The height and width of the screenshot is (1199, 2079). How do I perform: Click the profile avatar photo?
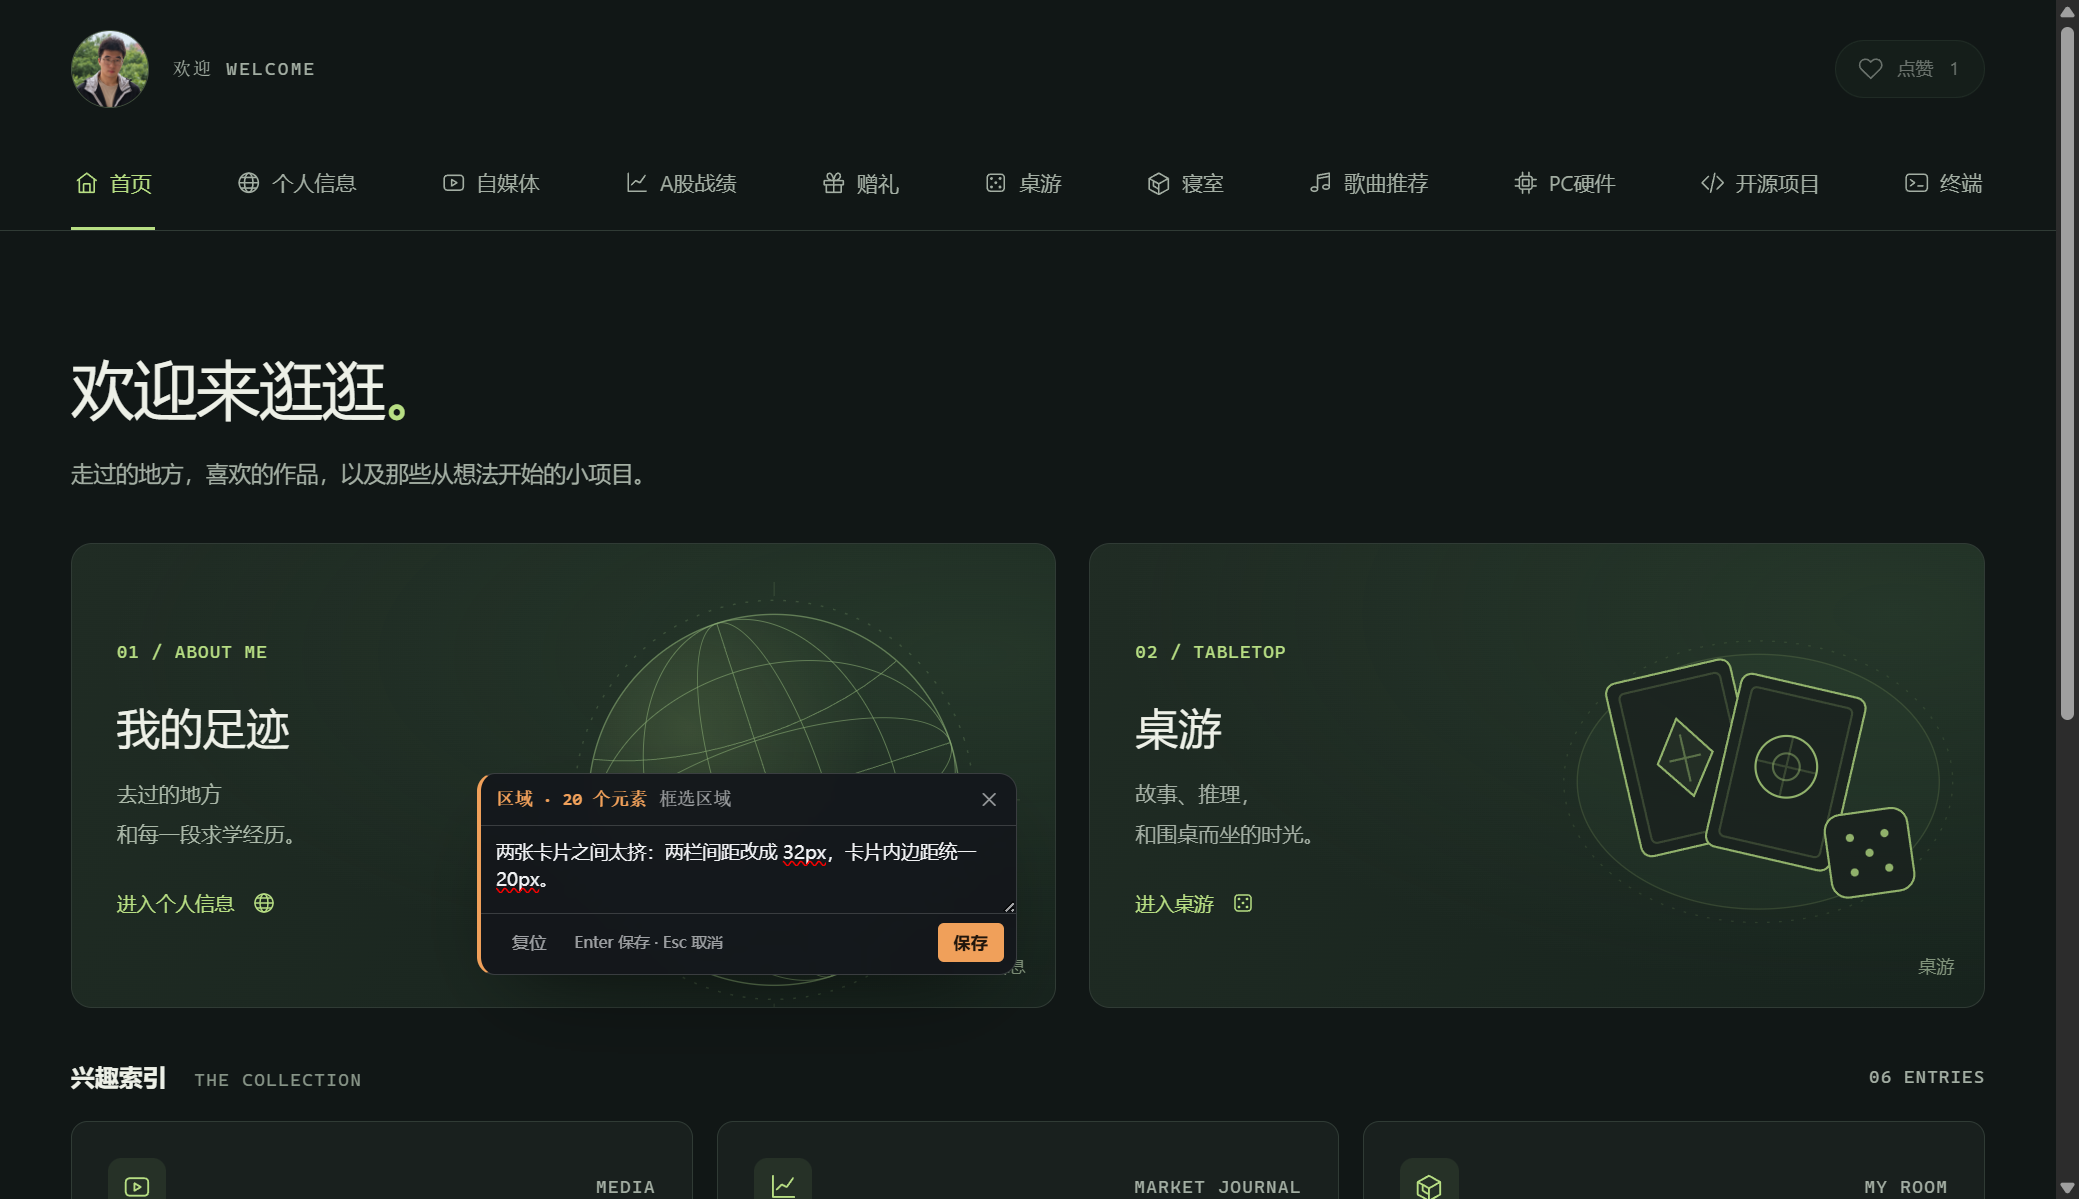(110, 69)
